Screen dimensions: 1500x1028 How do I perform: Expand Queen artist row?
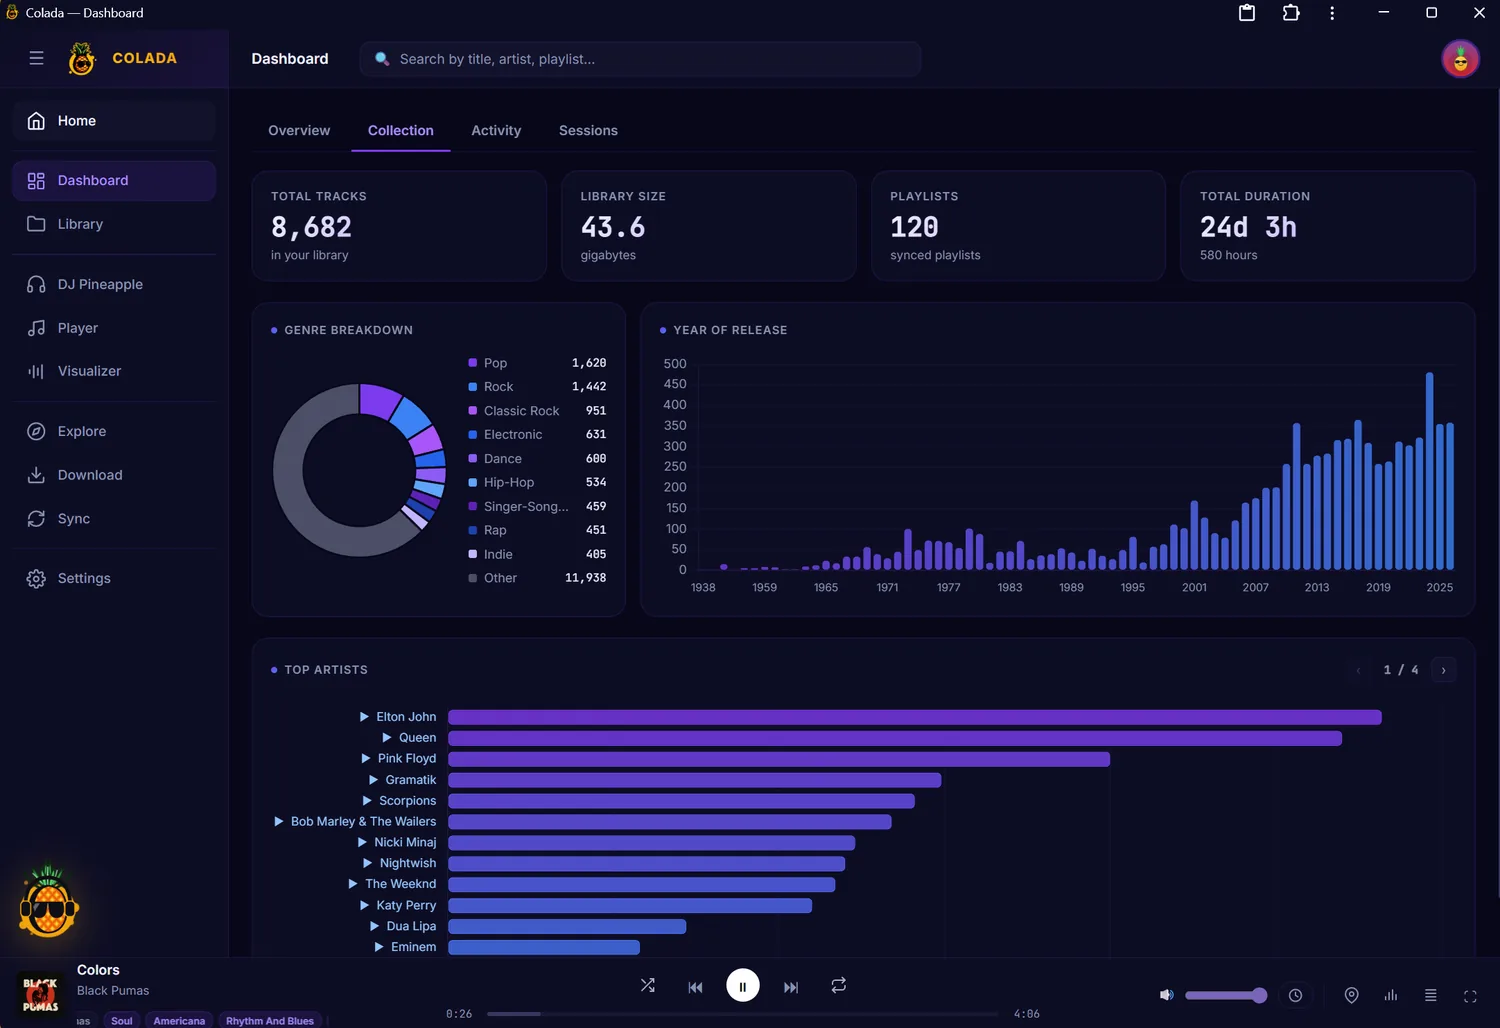(x=387, y=738)
